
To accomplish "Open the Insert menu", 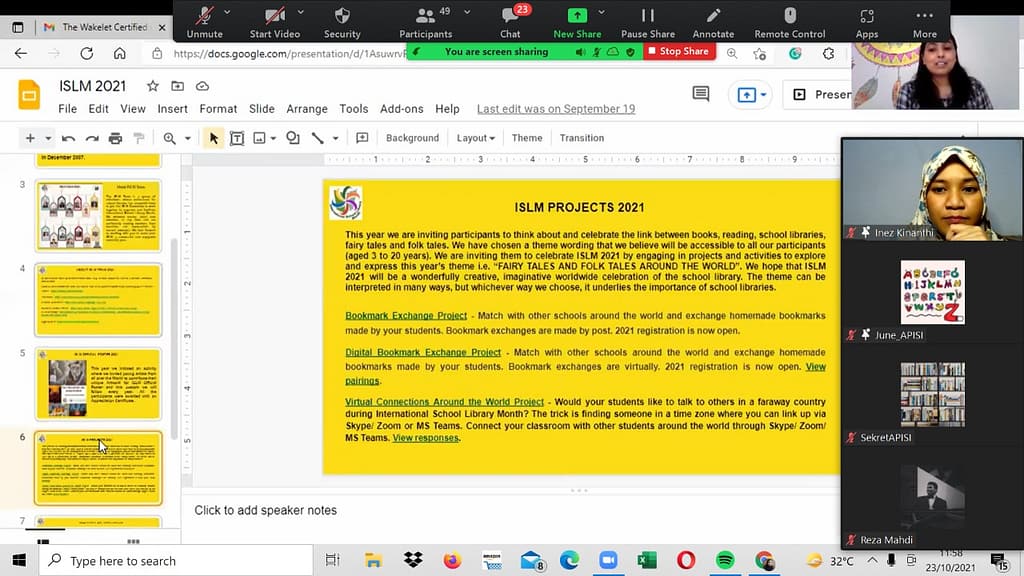I will (172, 109).
